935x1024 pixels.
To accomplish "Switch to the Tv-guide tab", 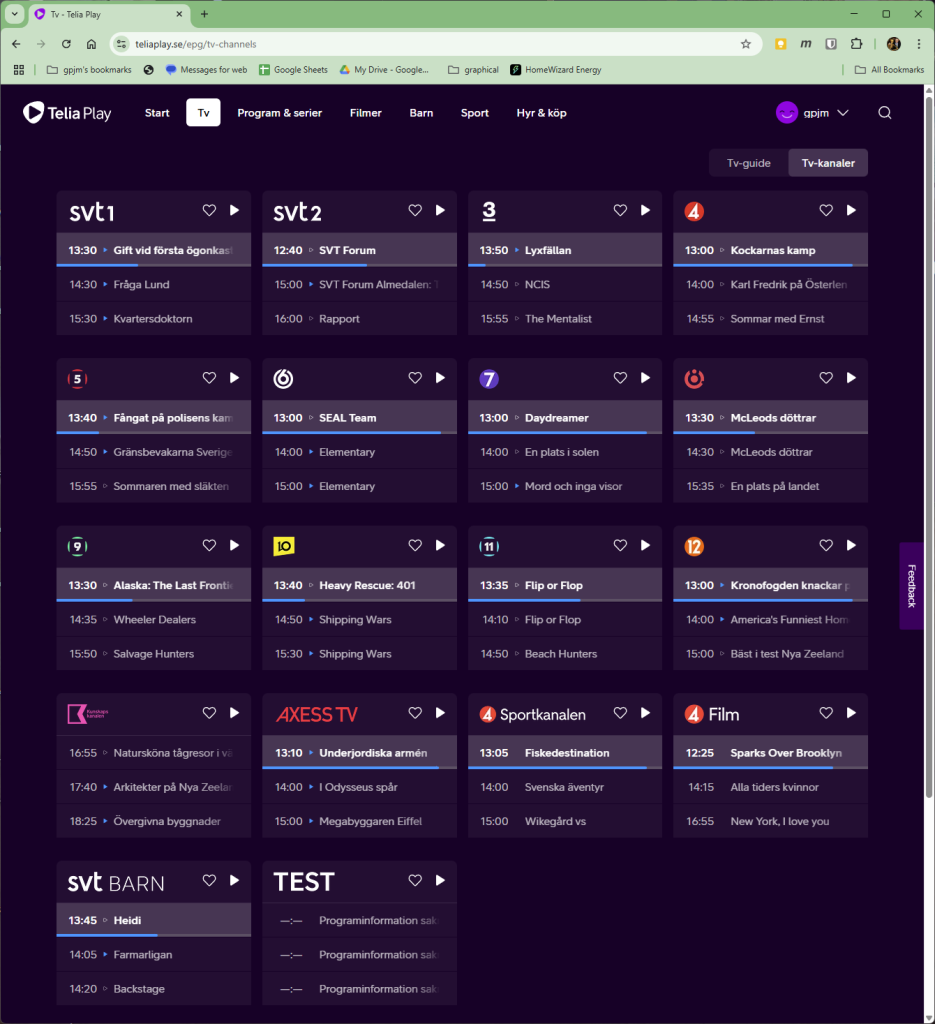I will coord(748,163).
